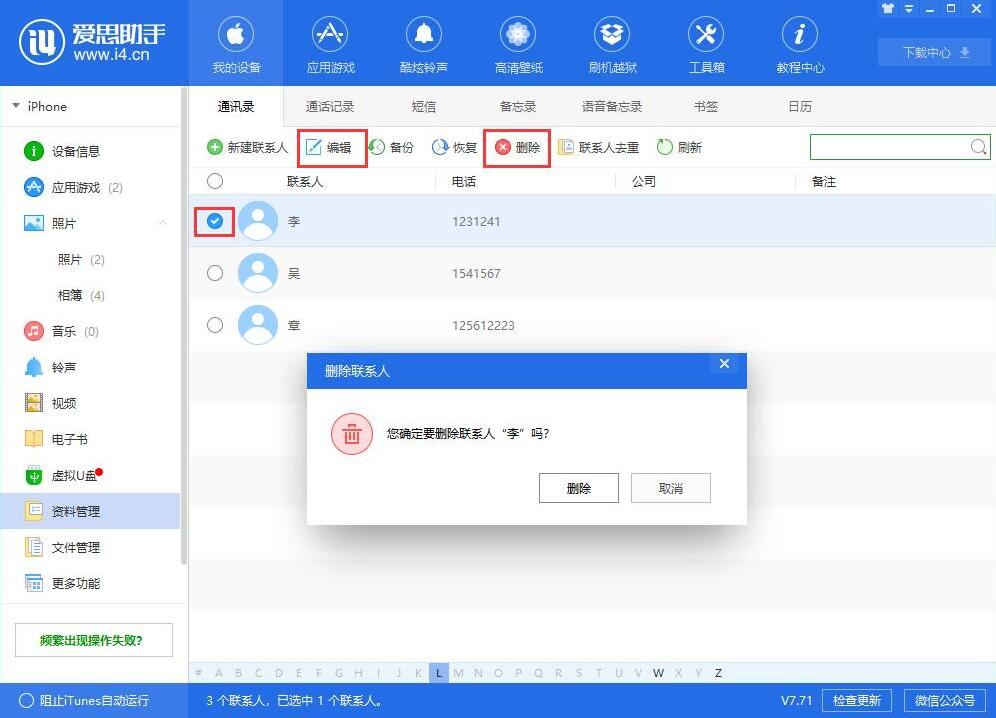Open 高清壁纸 wallpaper section

coord(518,44)
